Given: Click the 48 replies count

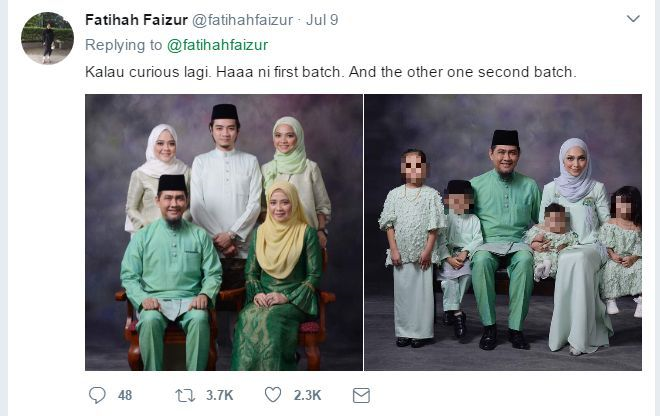Looking at the screenshot, I should click(x=125, y=395).
